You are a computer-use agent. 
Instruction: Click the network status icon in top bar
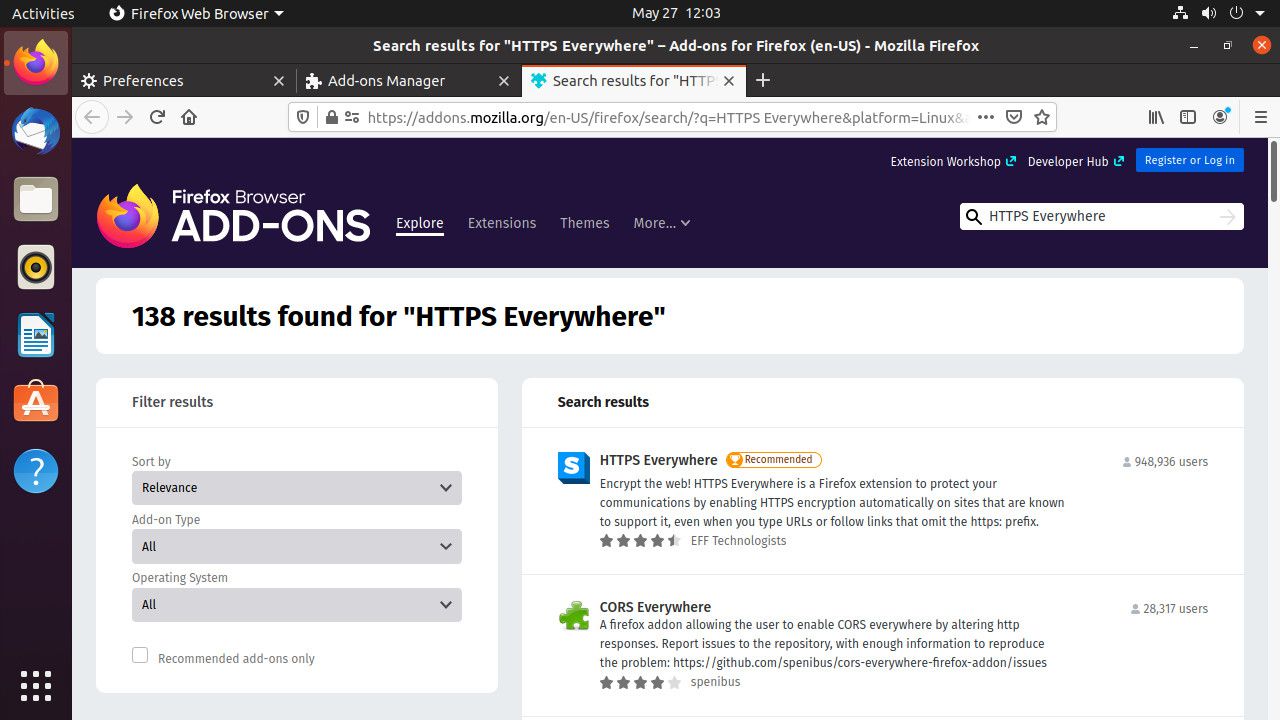pos(1181,13)
